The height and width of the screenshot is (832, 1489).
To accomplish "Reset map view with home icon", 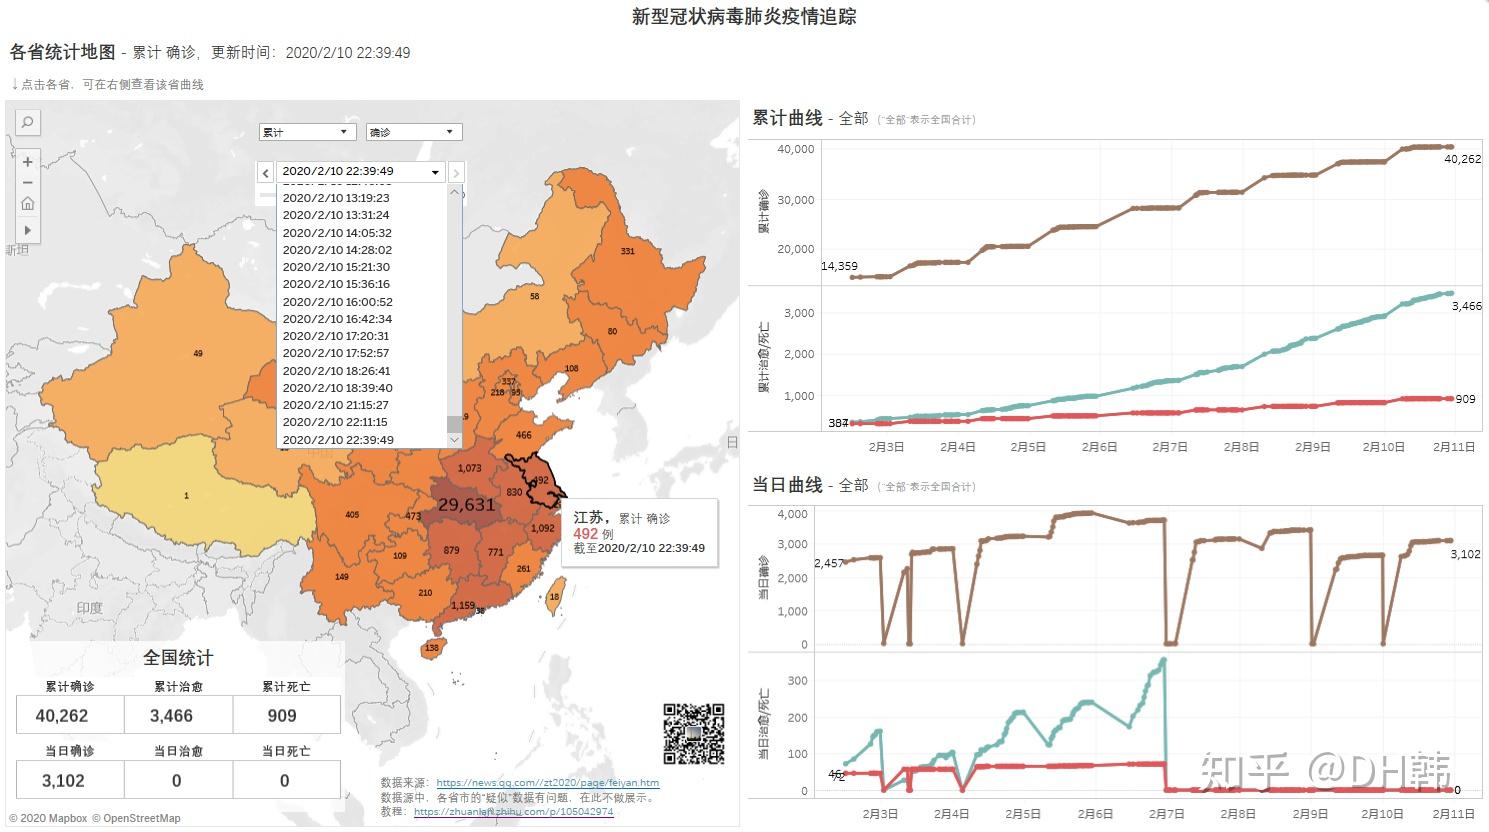I will (28, 204).
